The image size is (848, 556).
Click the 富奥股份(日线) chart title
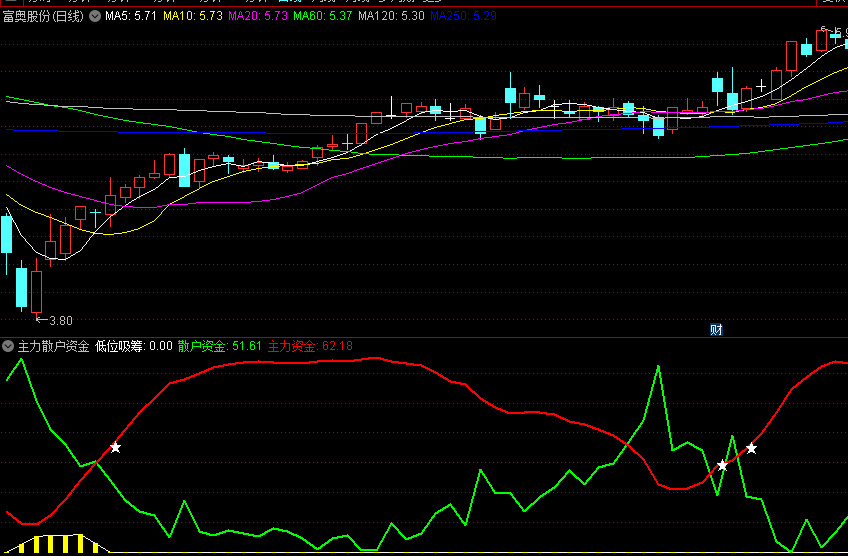(43, 16)
